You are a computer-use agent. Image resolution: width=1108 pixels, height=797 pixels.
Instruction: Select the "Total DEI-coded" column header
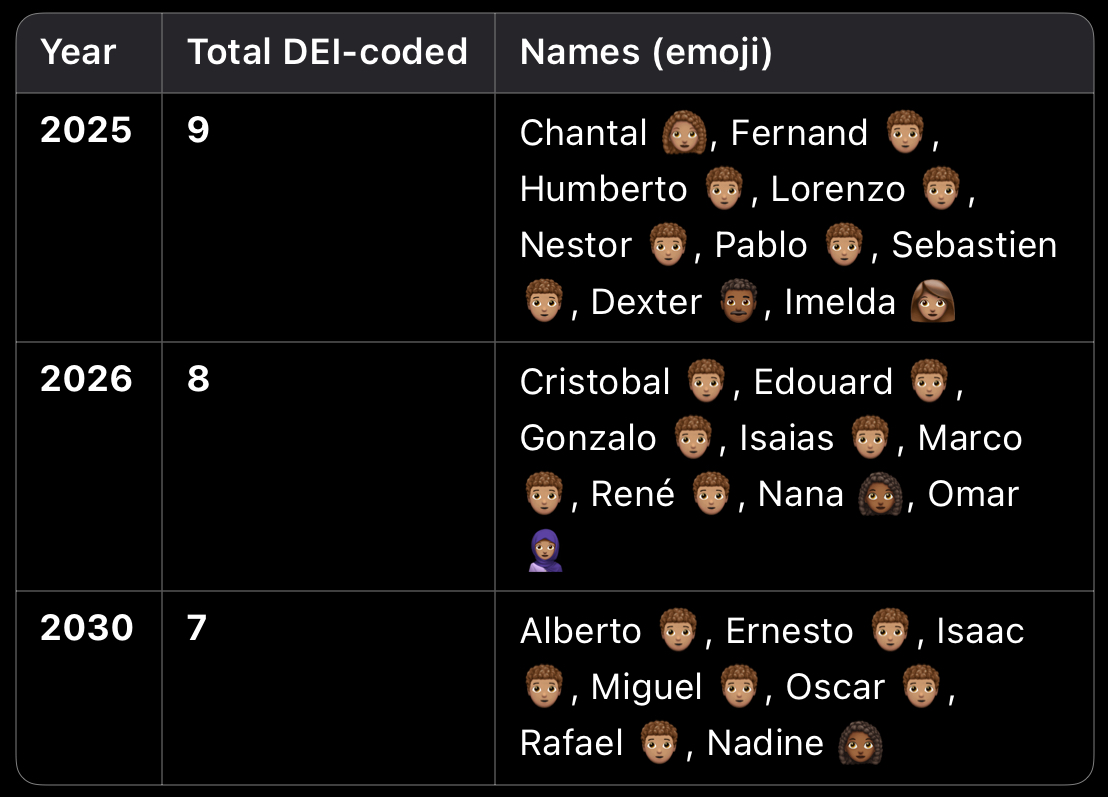click(x=328, y=53)
